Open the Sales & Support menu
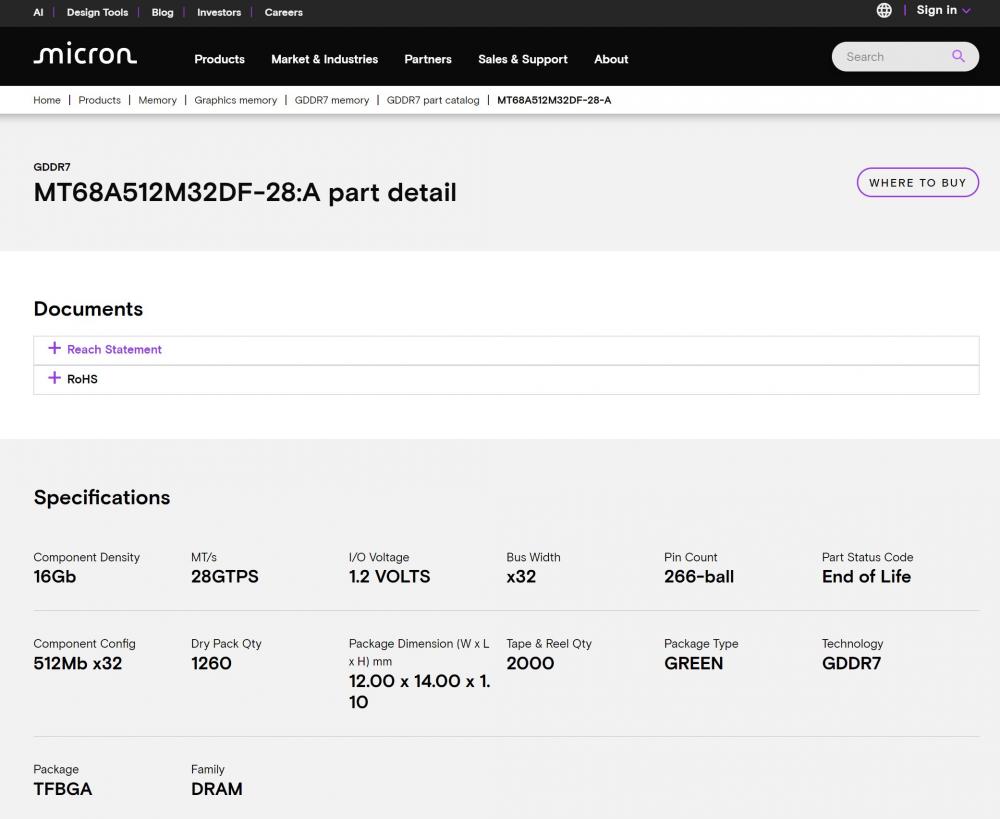 point(523,59)
